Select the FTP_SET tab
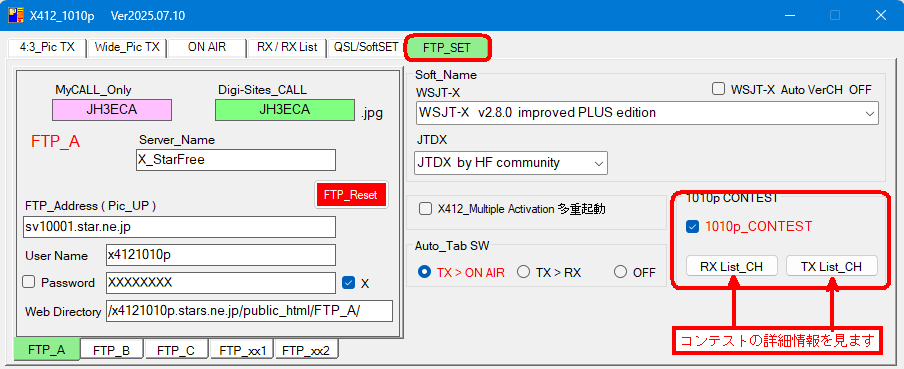The image size is (904, 369). [x=447, y=48]
